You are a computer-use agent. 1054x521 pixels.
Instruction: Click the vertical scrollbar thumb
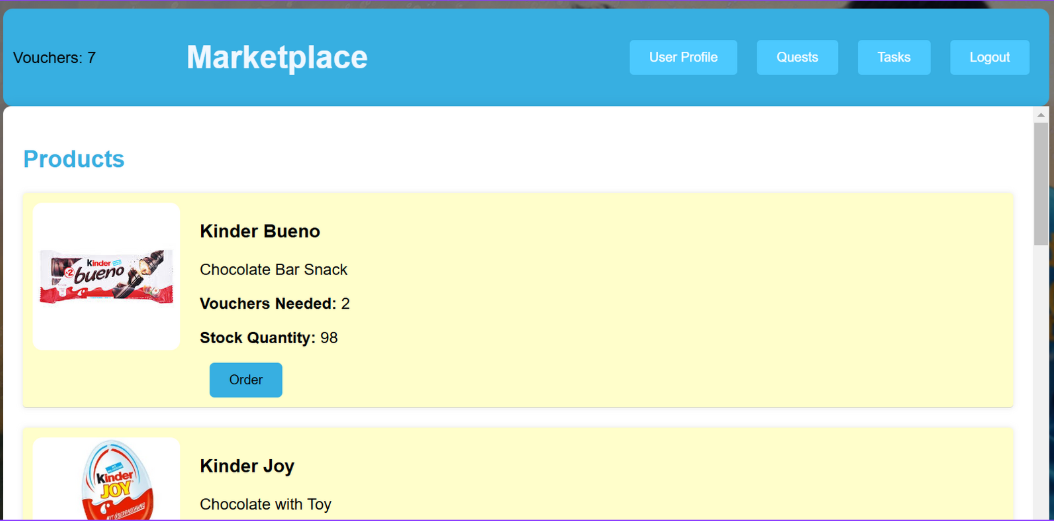1041,184
